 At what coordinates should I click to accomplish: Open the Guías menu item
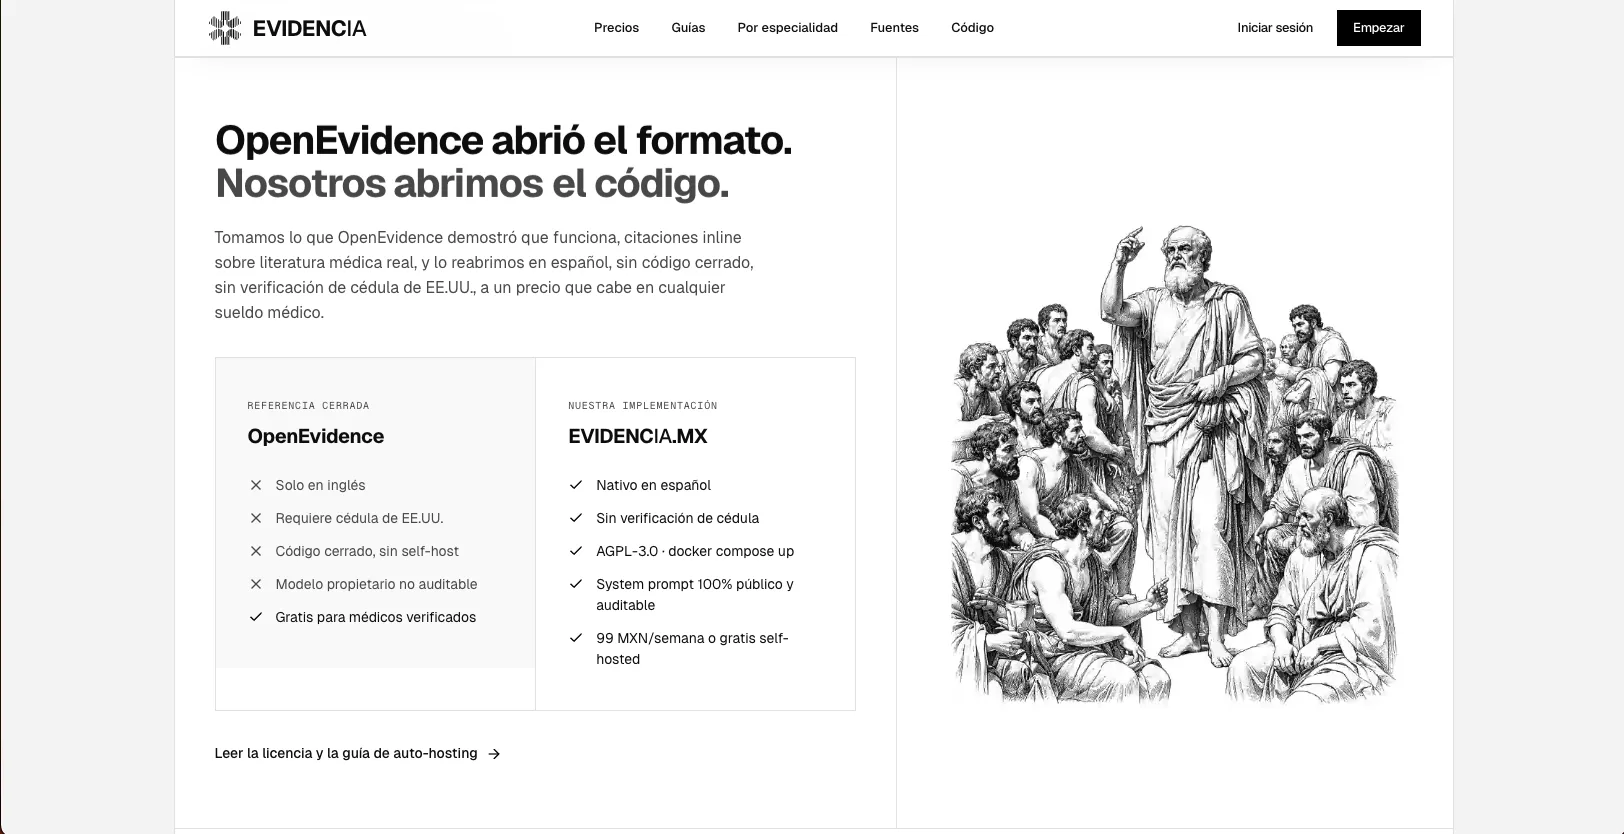pos(688,28)
